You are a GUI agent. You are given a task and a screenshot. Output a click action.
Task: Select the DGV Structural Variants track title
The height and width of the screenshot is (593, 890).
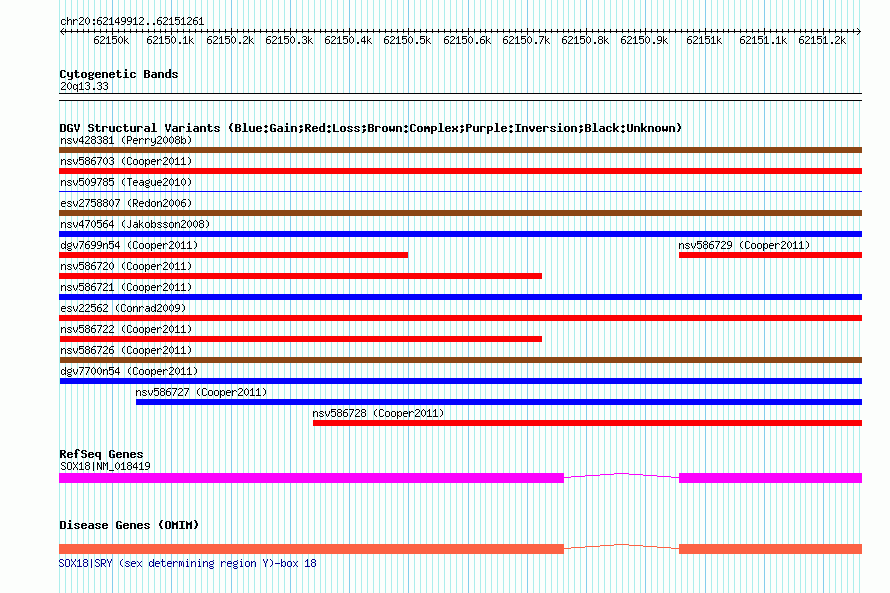click(370, 128)
